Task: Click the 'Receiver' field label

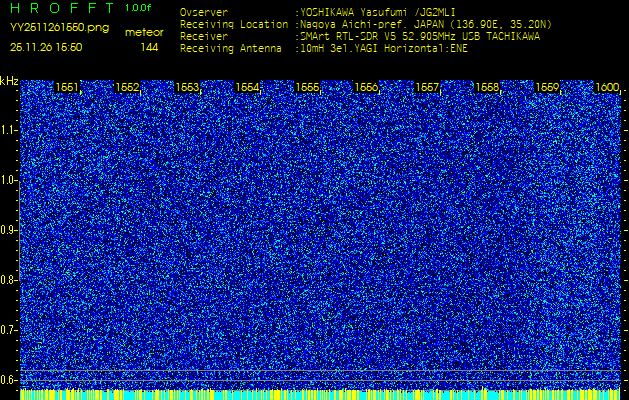Action: point(204,37)
